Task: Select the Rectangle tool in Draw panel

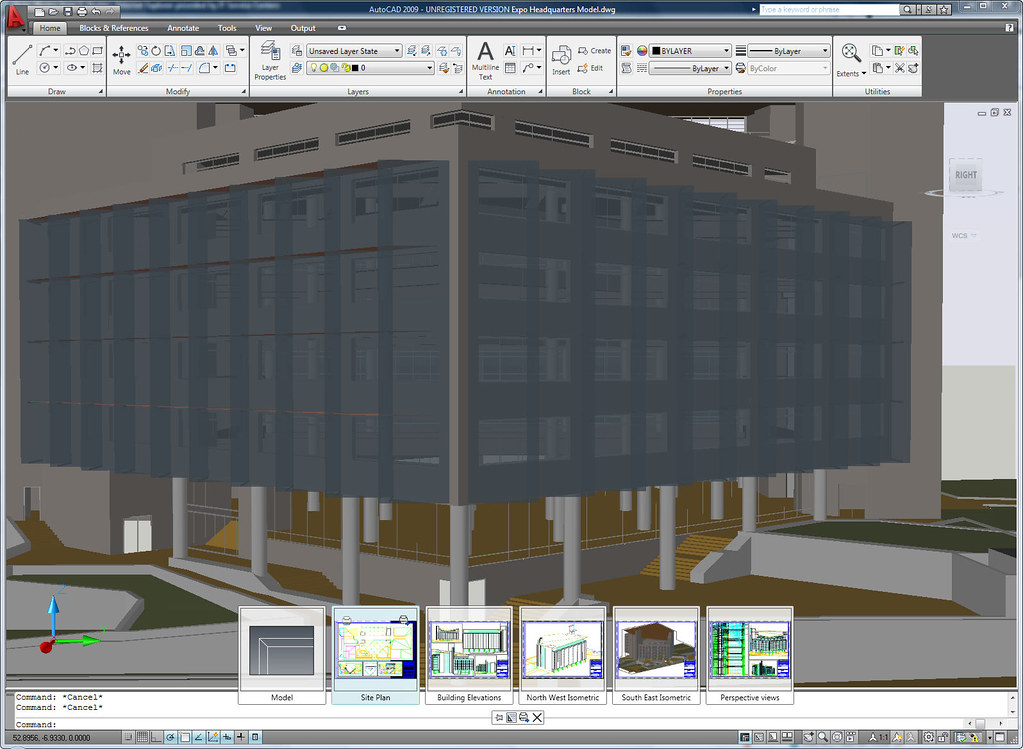Action: pyautogui.click(x=97, y=51)
